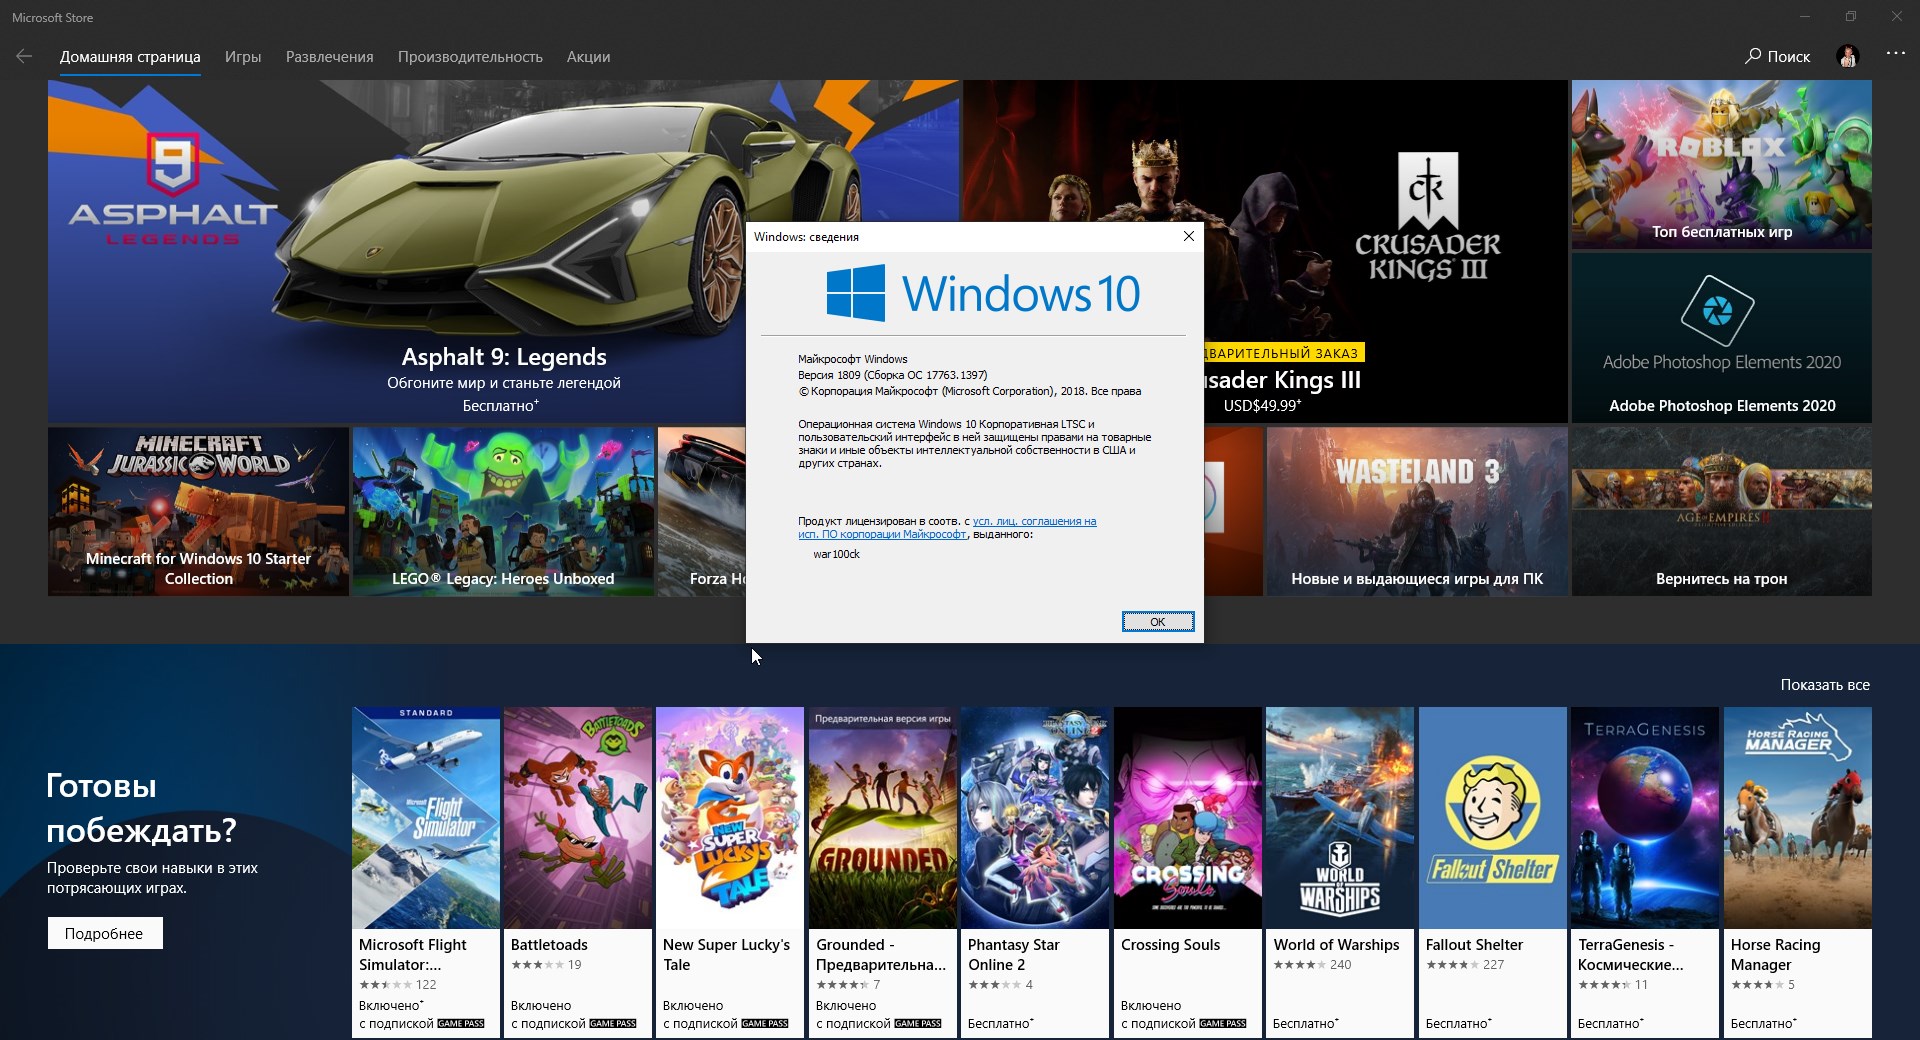Open LEGO Legacy: Heroes Unboxed tile
The image size is (1920, 1040).
(x=503, y=512)
